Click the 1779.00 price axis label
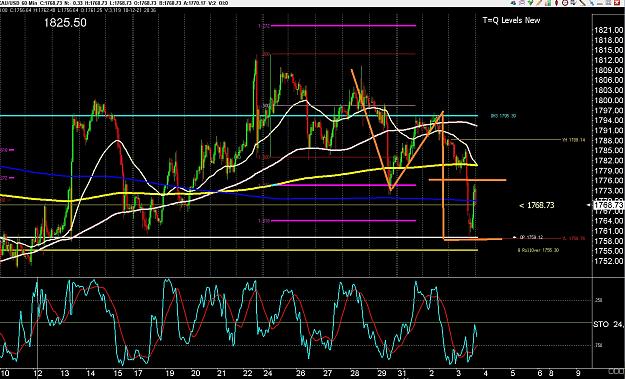 click(608, 171)
